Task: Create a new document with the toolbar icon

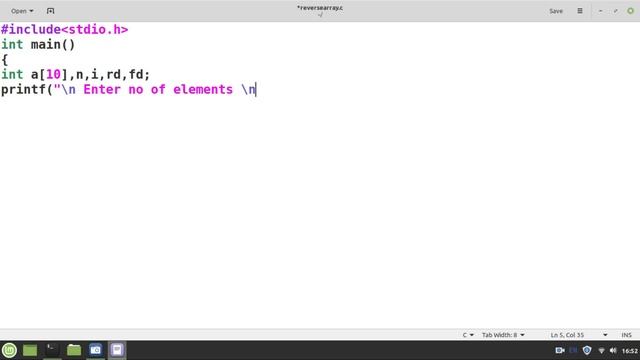Action: click(50, 11)
